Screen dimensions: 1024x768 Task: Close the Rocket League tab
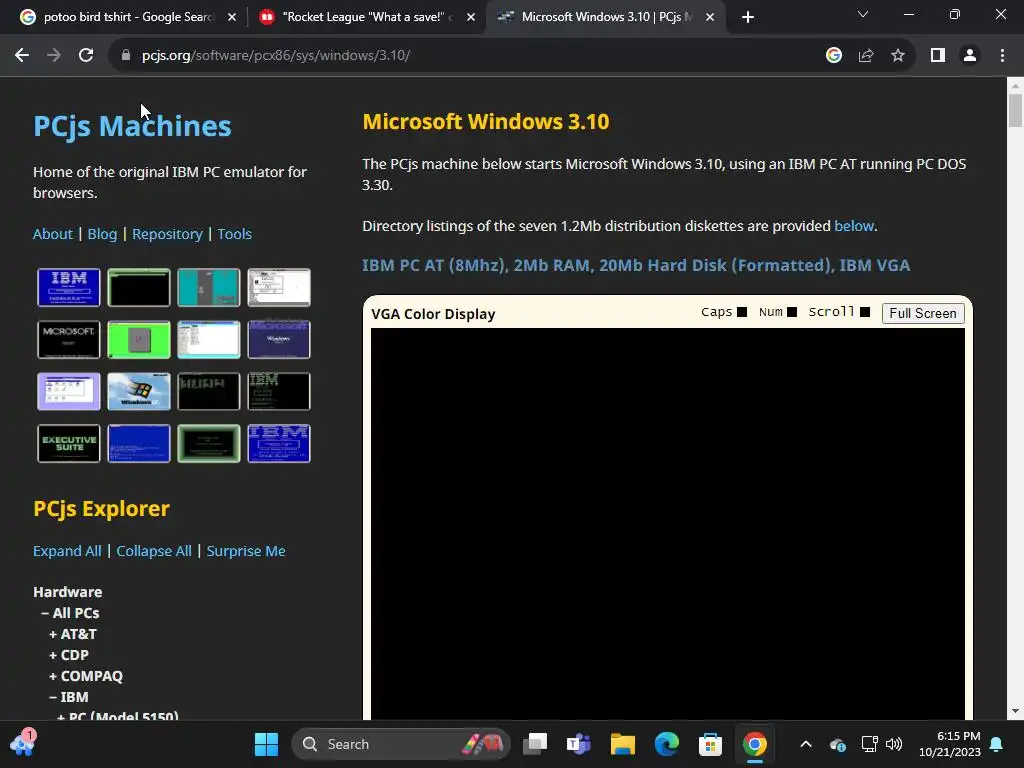pos(471,17)
